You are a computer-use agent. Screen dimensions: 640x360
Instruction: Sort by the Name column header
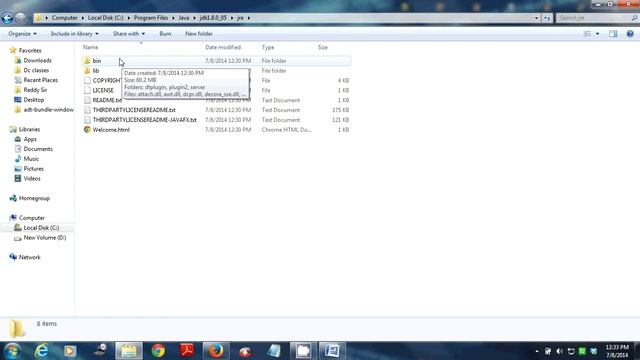click(91, 47)
